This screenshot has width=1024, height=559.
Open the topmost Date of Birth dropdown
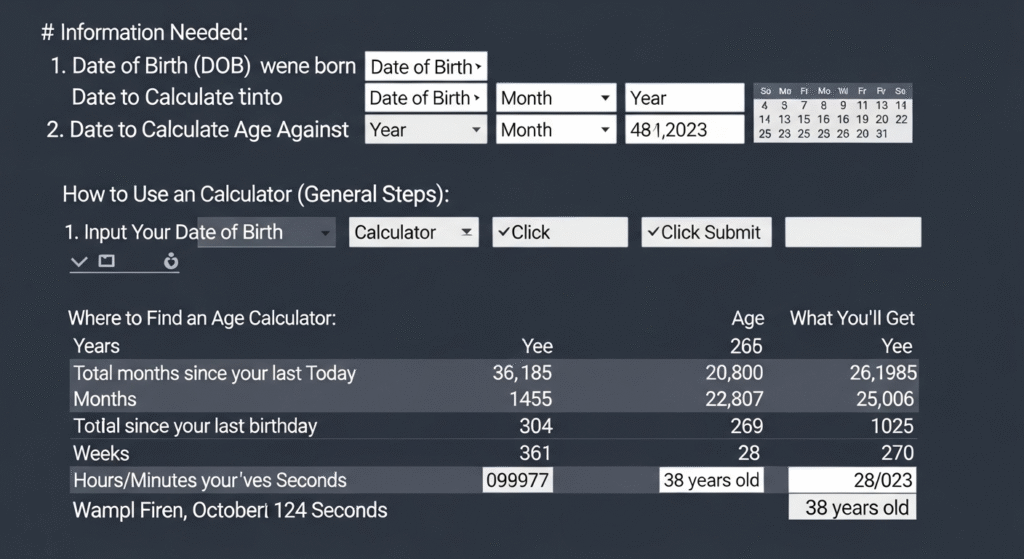coord(425,67)
